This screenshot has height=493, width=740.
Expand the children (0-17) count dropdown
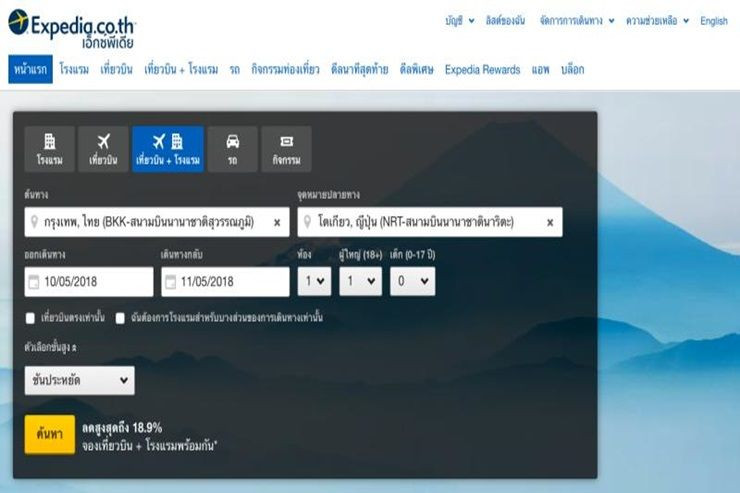tap(412, 282)
